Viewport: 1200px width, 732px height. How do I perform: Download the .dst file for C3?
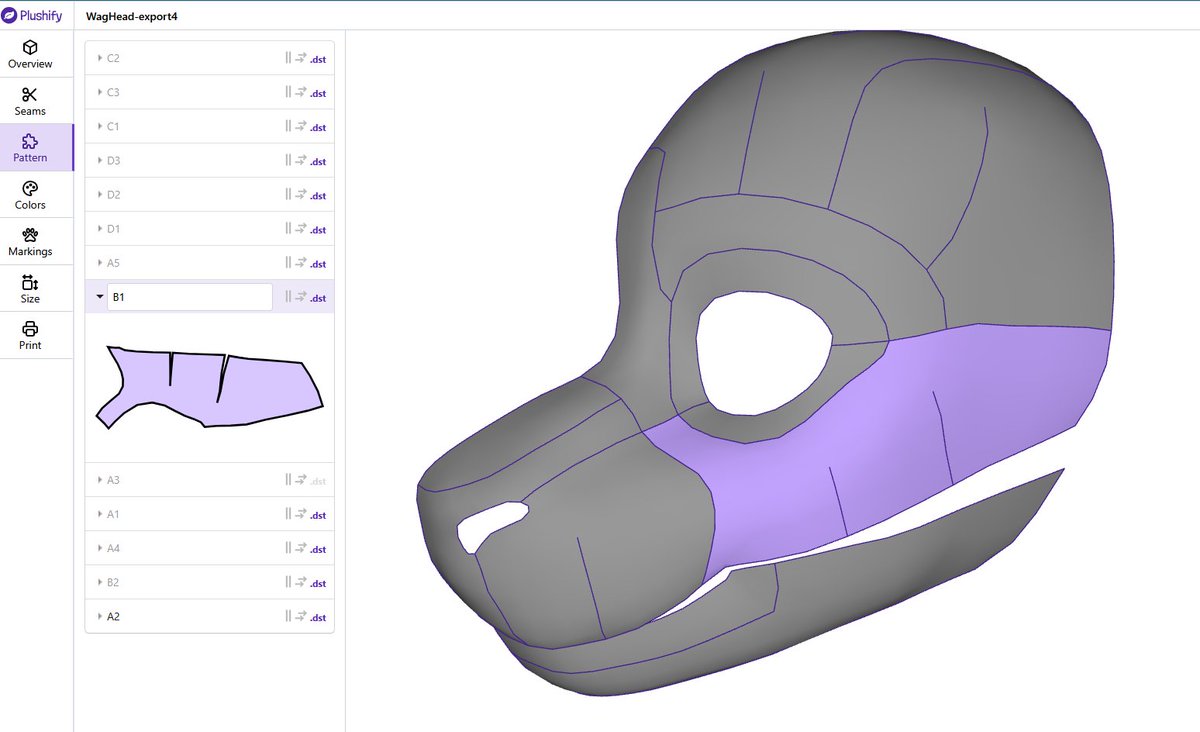pyautogui.click(x=318, y=93)
